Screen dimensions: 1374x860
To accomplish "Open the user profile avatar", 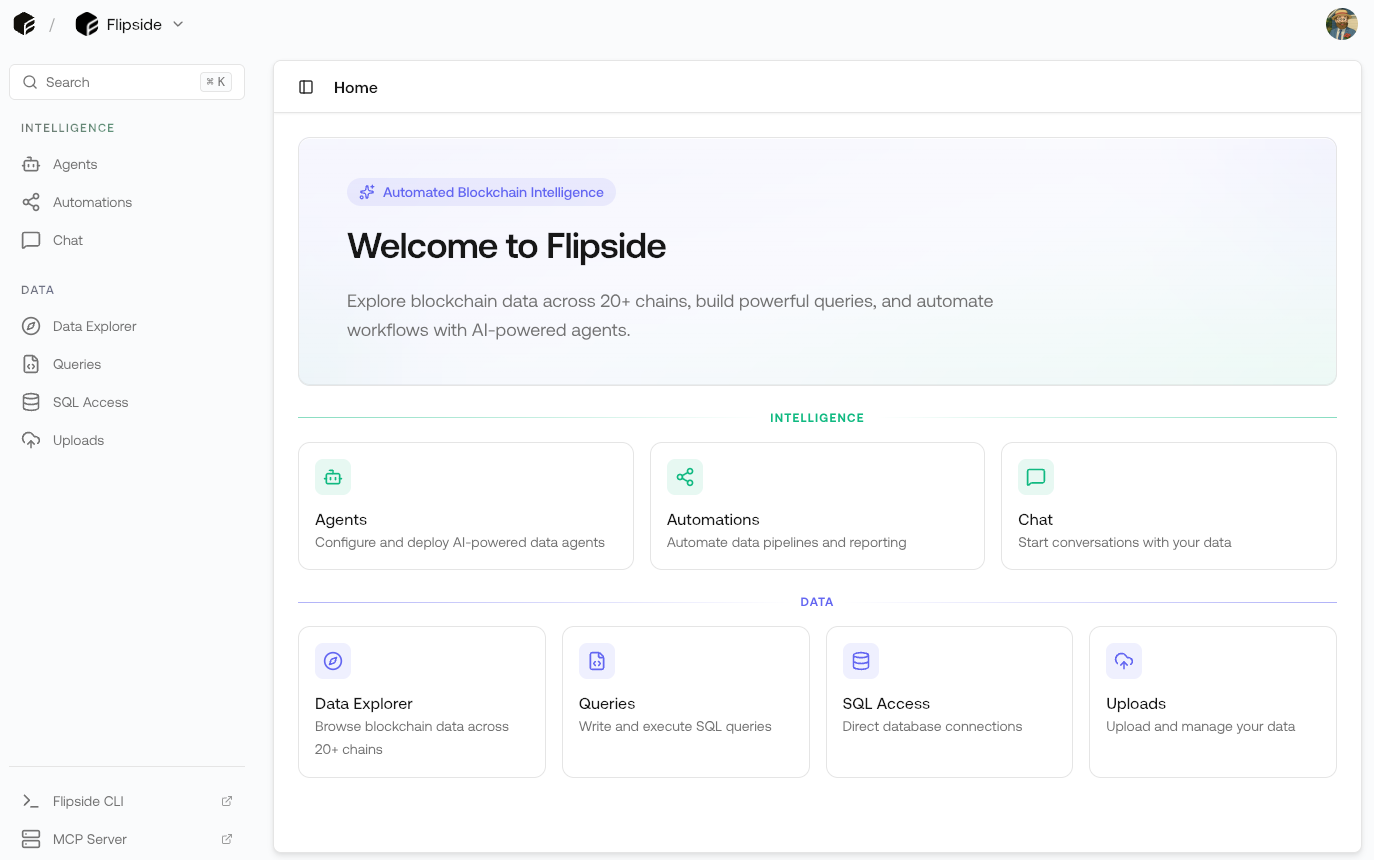I will [x=1341, y=24].
